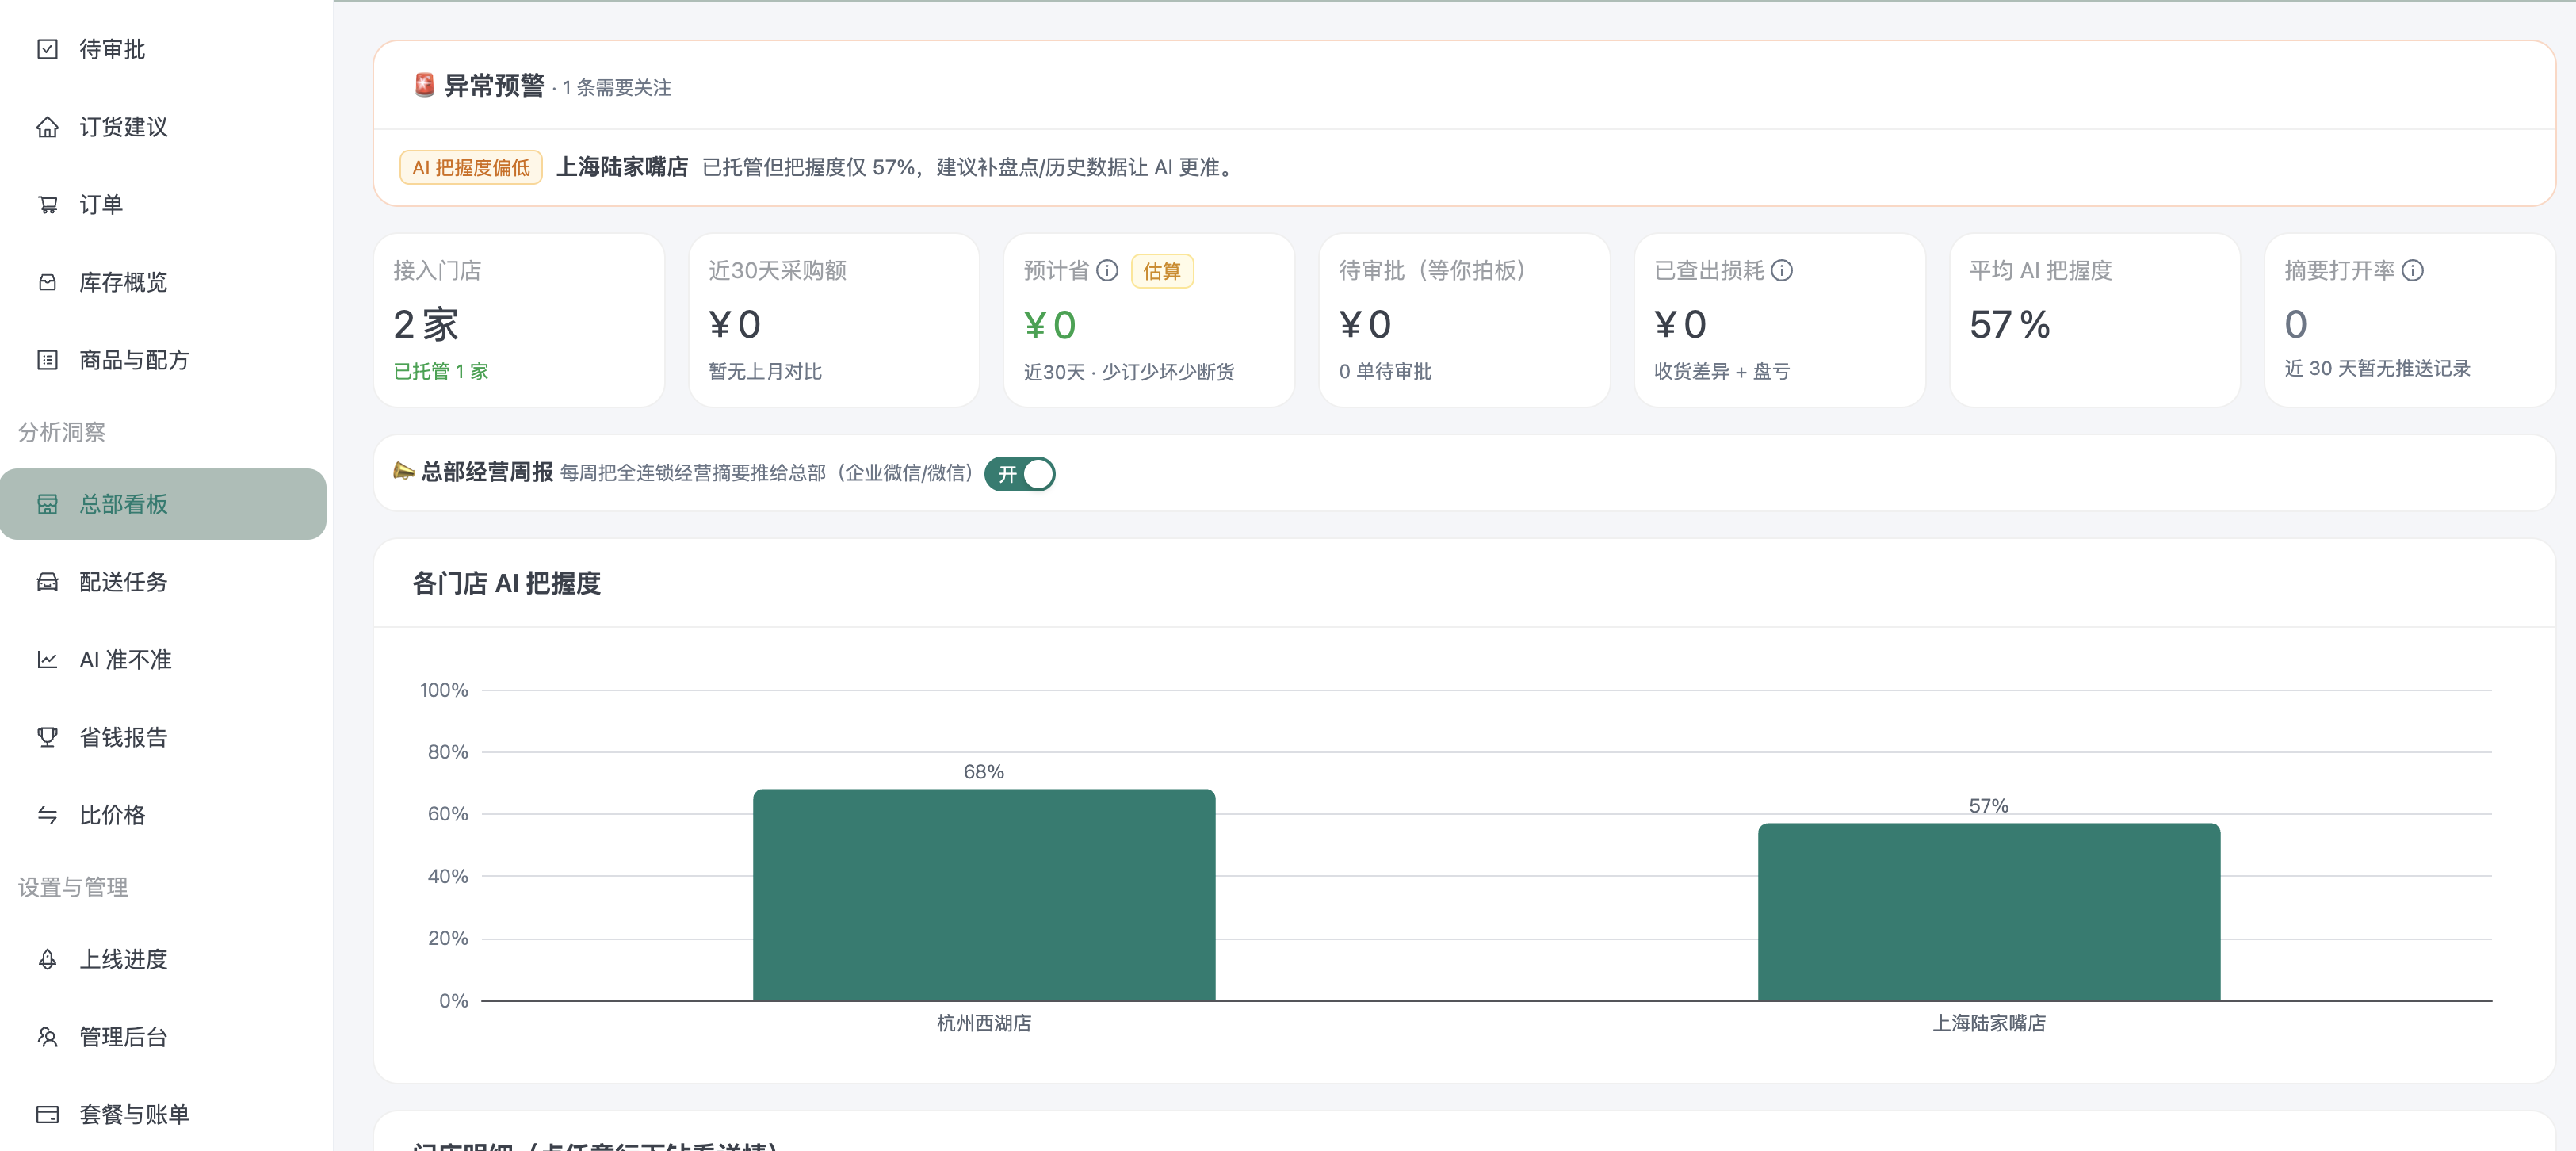The width and height of the screenshot is (2576, 1151).
Task: Click the 接入门店 2 家 card
Action: 519,320
